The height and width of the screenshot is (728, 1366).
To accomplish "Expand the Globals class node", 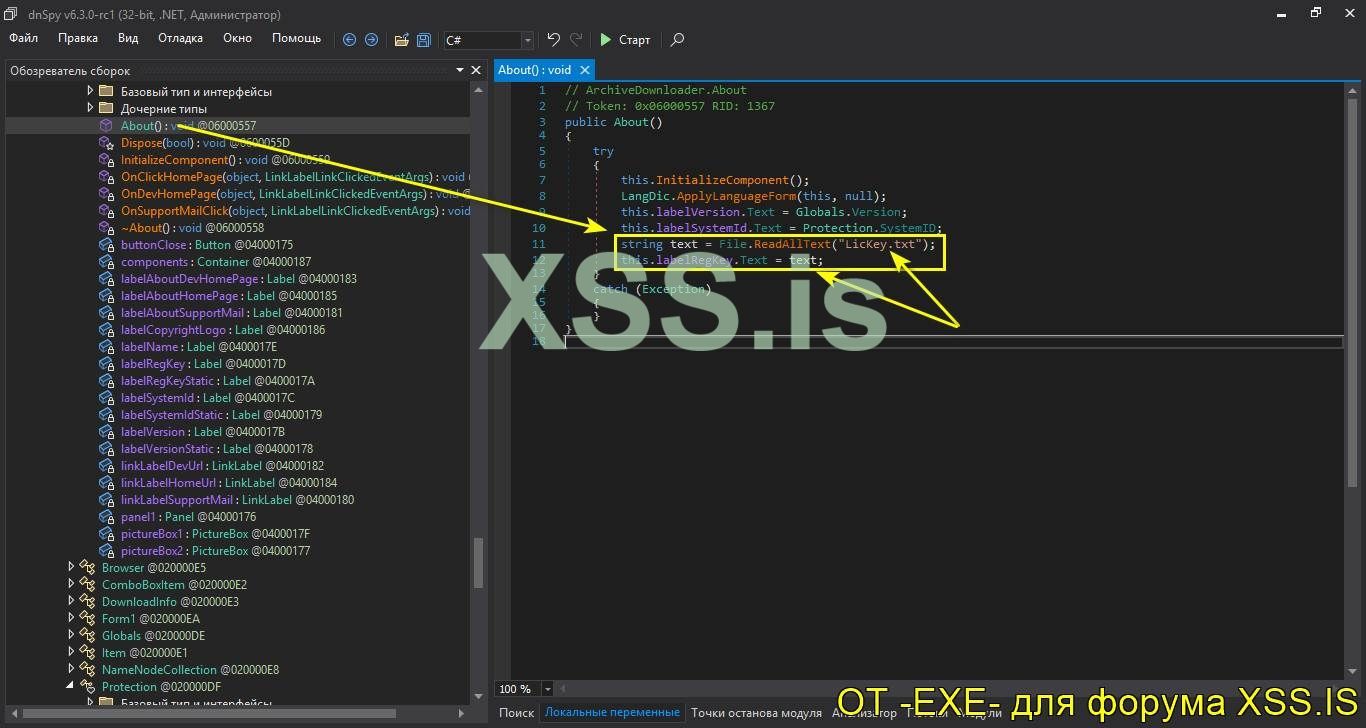I will 71,635.
